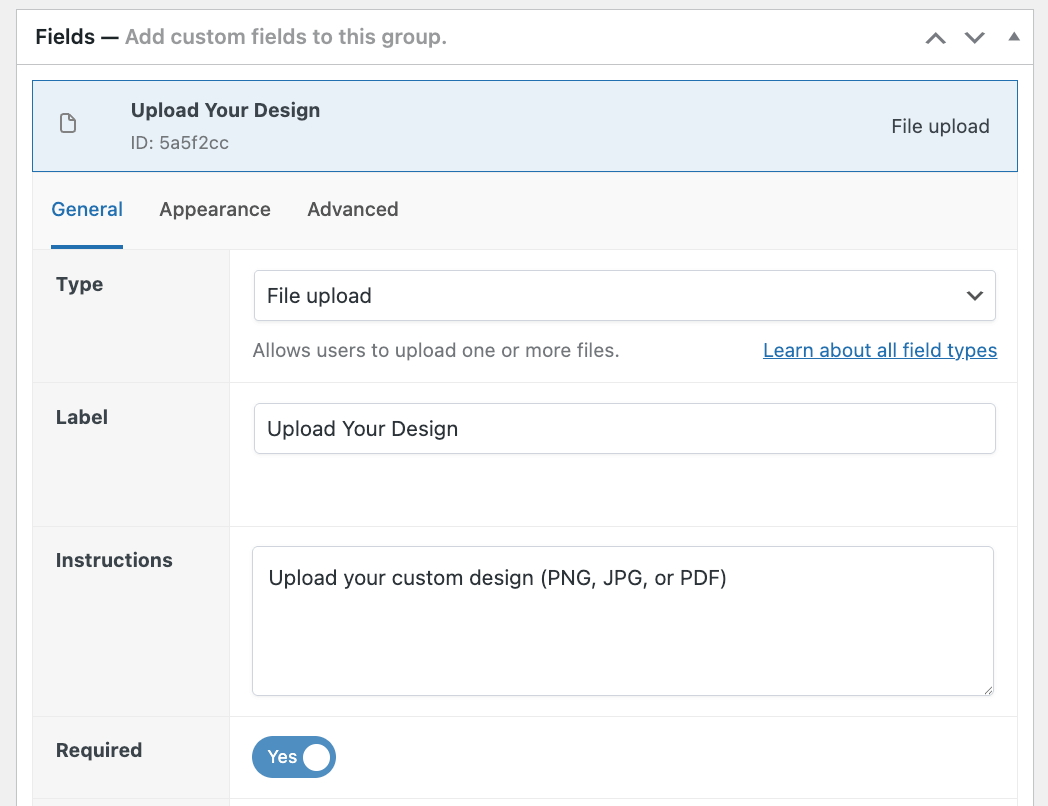
Task: Open the Advanced tab
Action: coord(352,209)
